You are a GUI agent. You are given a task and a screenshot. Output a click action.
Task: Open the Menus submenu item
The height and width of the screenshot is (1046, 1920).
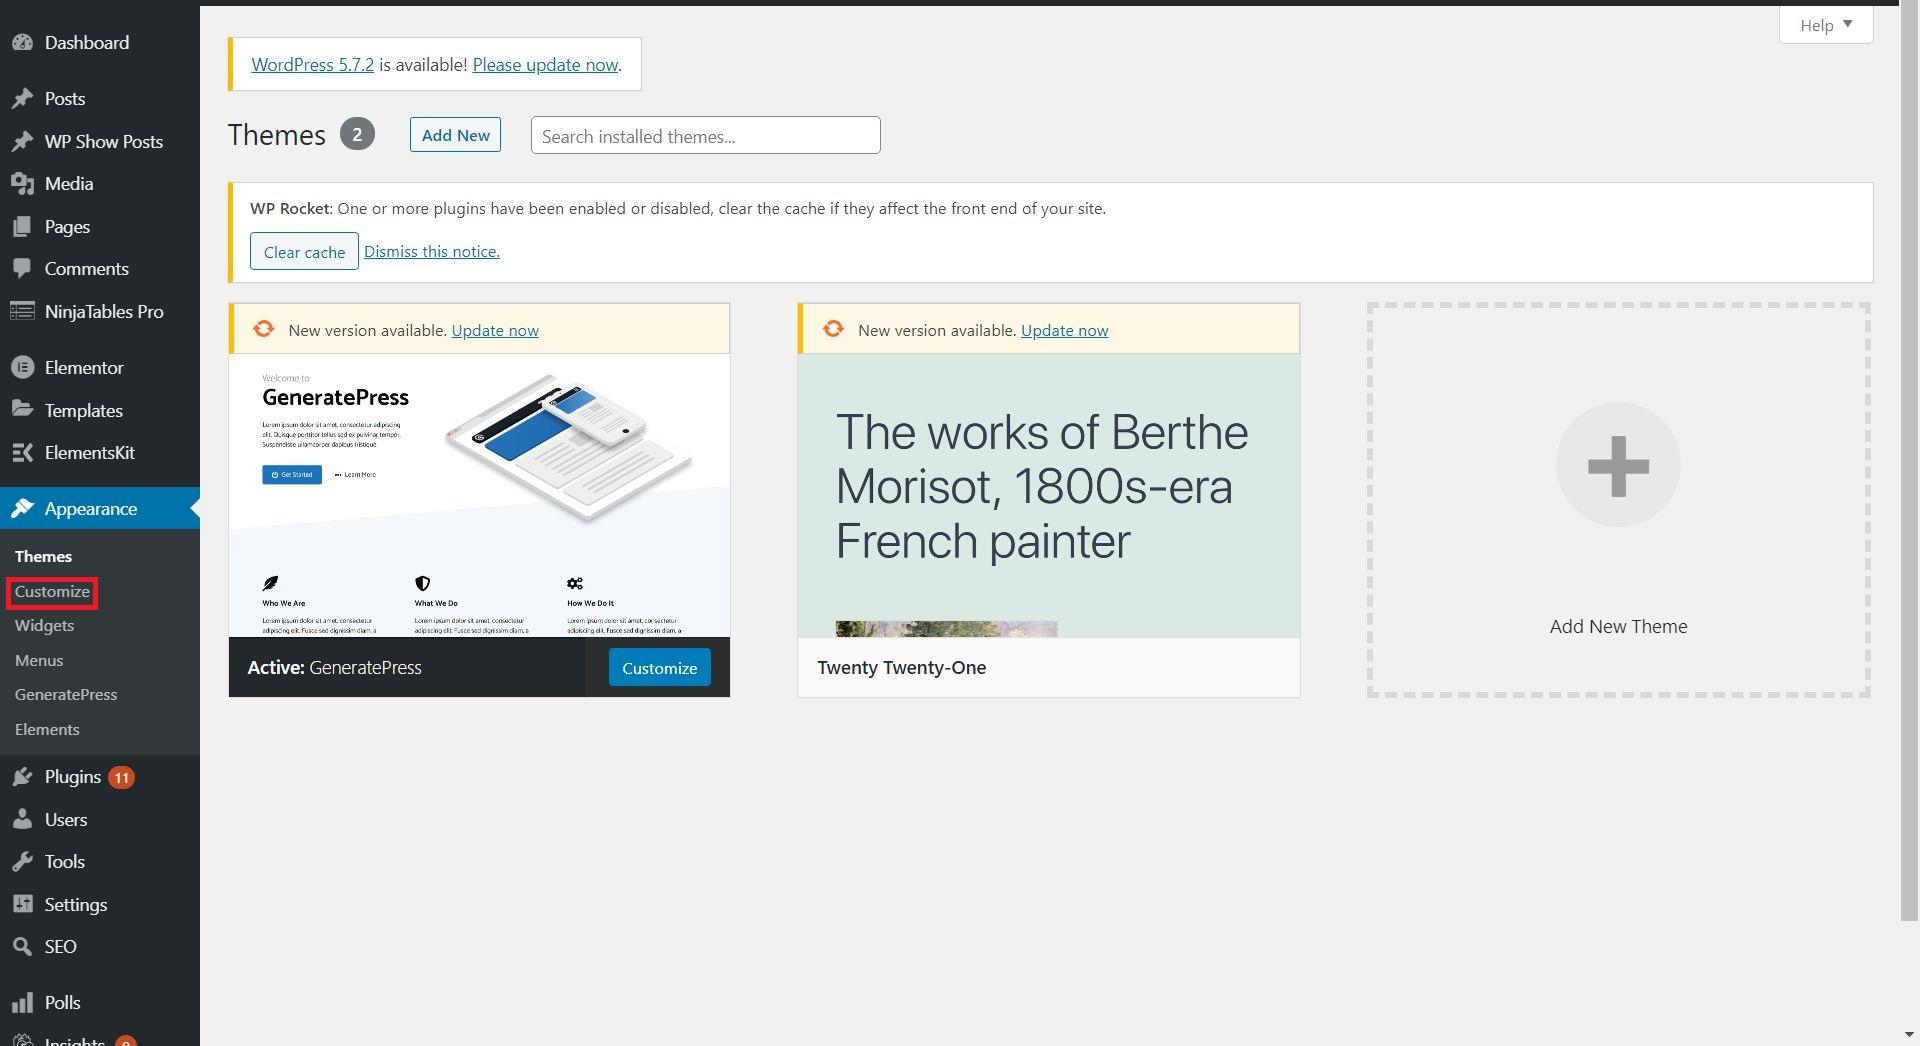point(39,661)
